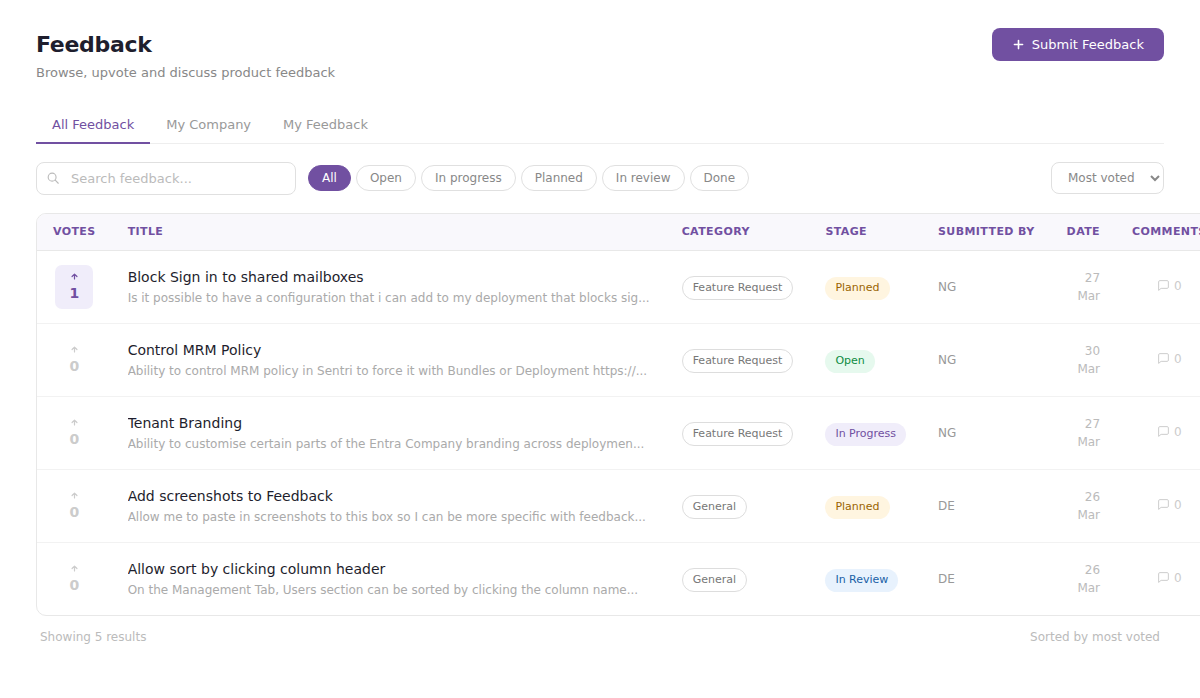
Task: Open comments on the Control MRM Policy row
Action: [x=1169, y=359]
